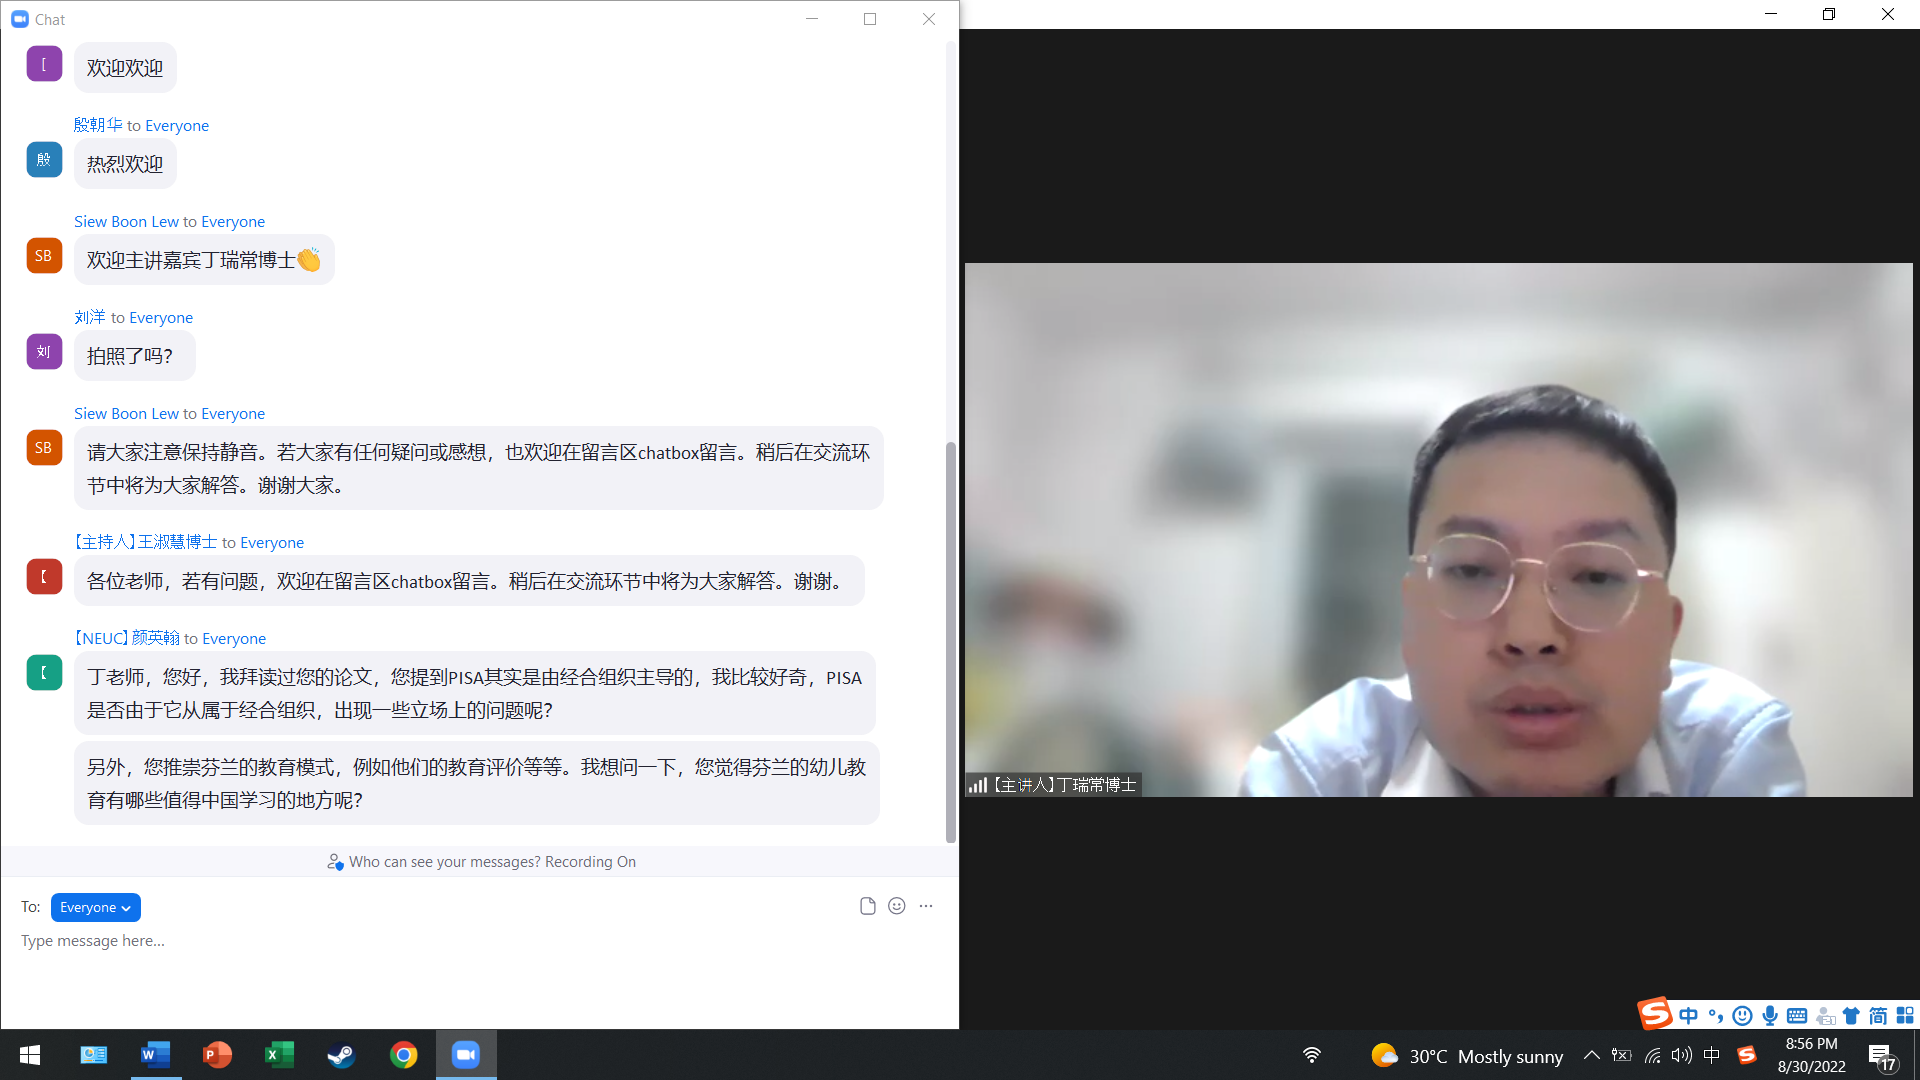Screen dimensions: 1920x1080
Task: Click the Wi-Fi icon left of weather
Action: pyautogui.click(x=1312, y=1055)
